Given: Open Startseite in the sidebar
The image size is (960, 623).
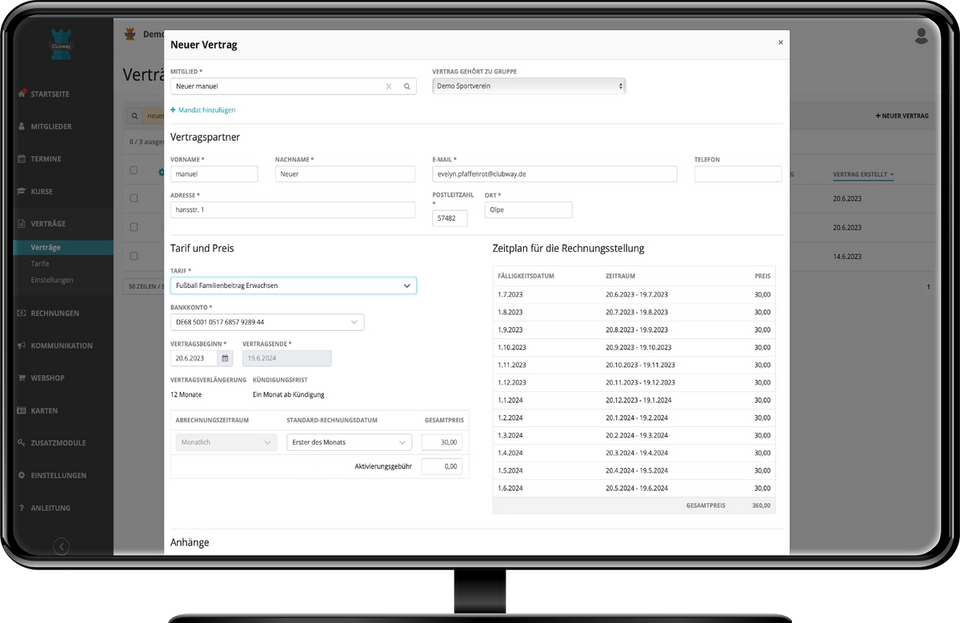Looking at the screenshot, I should 50,94.
